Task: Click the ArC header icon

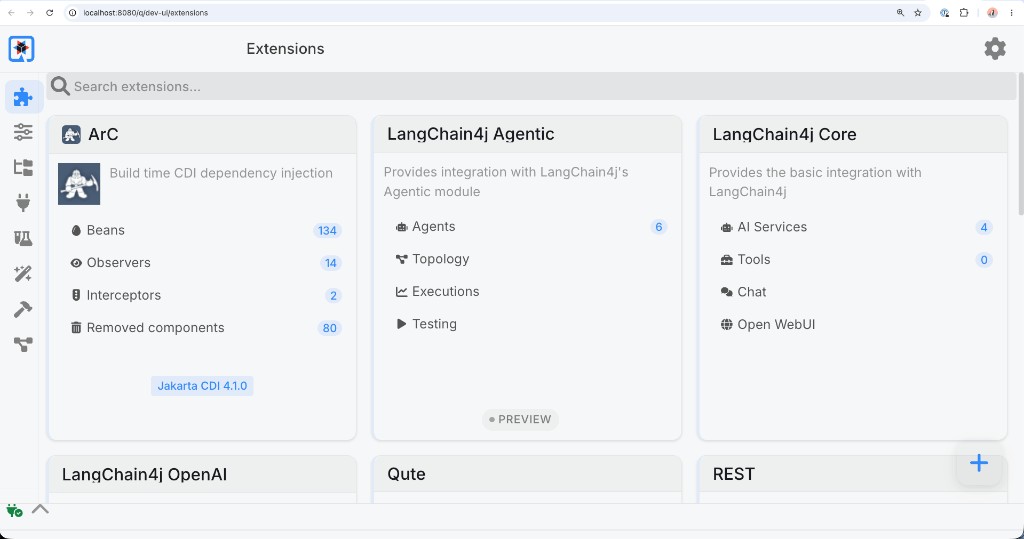Action: [x=71, y=135]
